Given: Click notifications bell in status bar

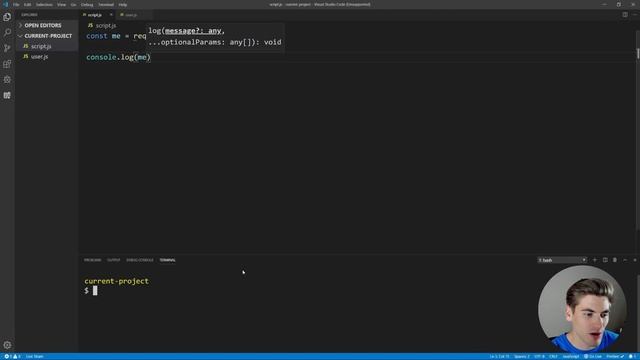Looking at the screenshot, I should click(x=631, y=356).
